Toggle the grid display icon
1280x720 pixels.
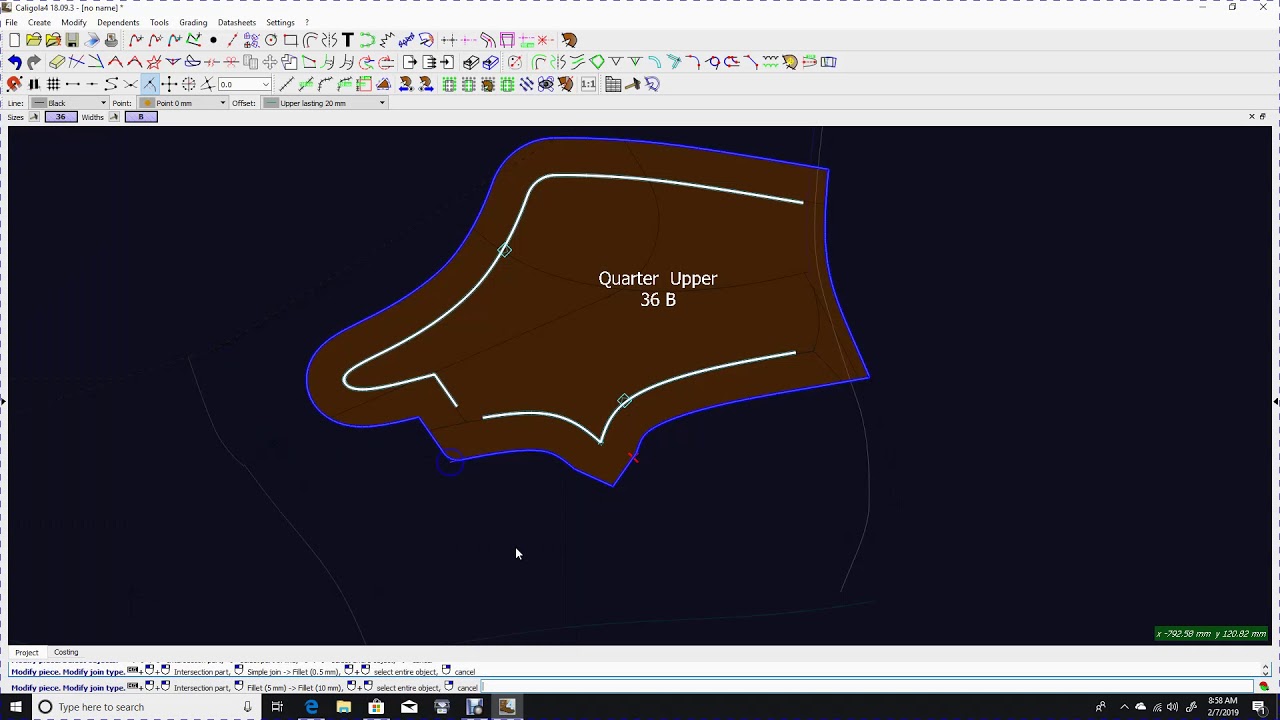[53, 84]
